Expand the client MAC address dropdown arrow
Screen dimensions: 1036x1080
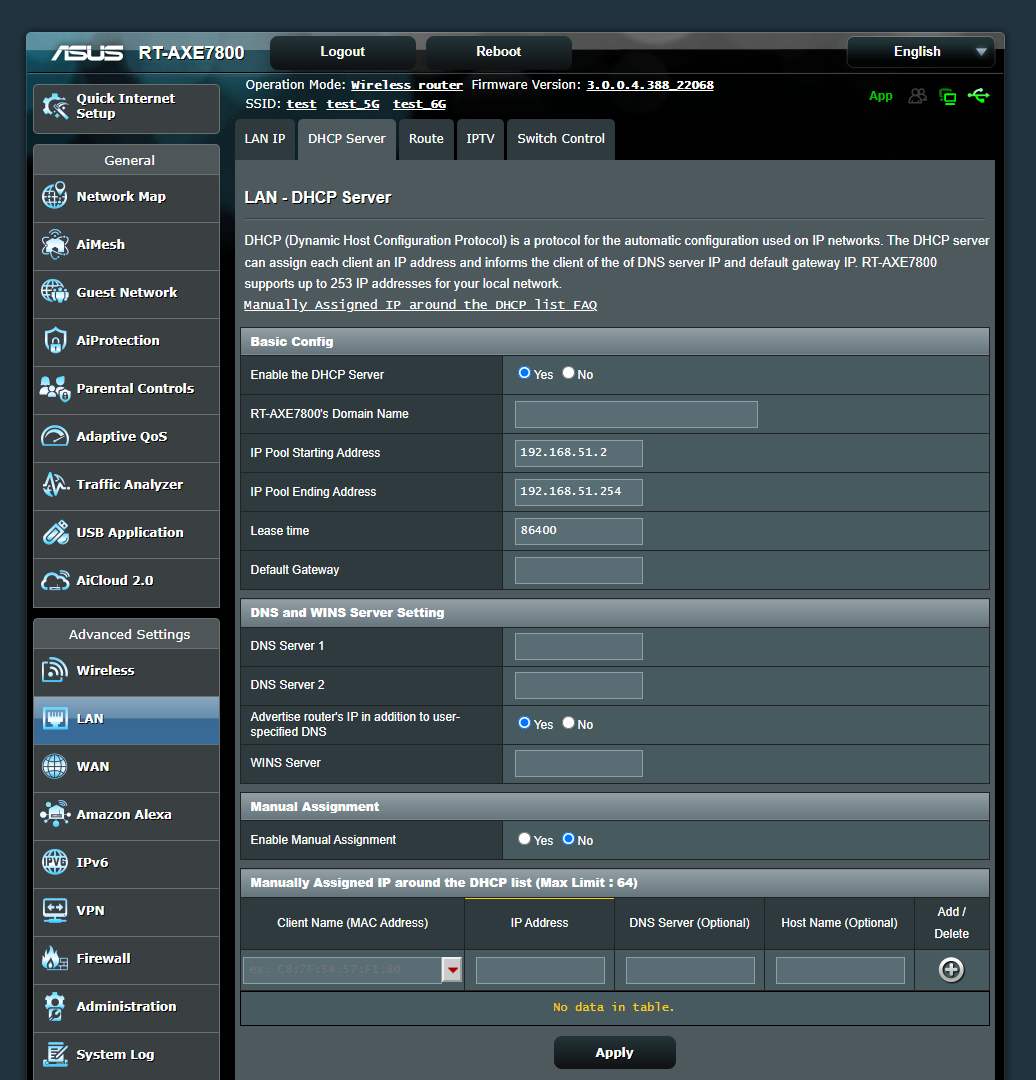[452, 970]
